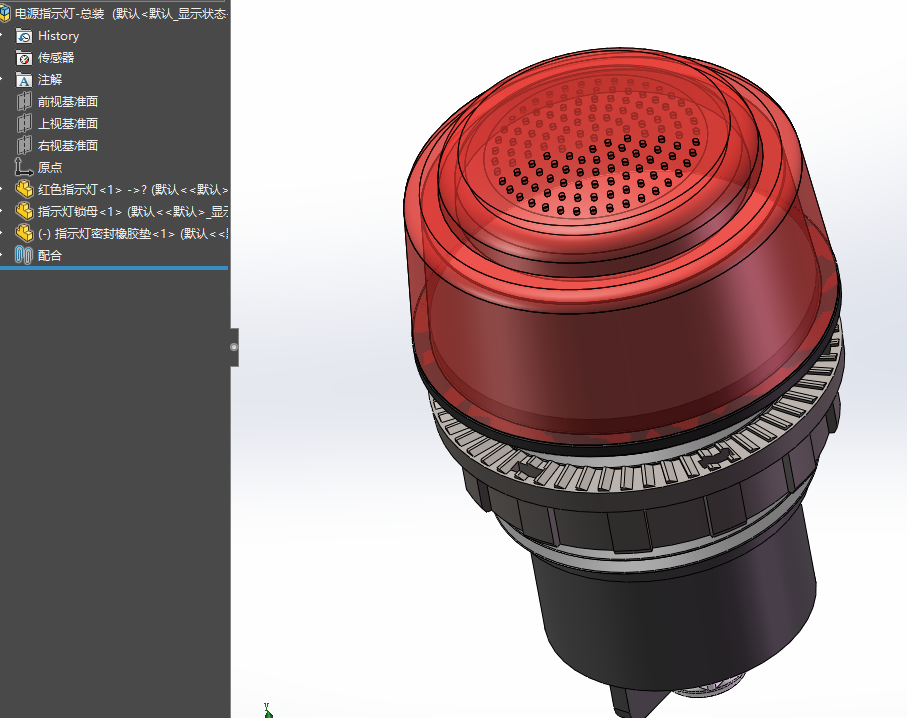Click the History folder icon
907x718 pixels.
coord(24,36)
